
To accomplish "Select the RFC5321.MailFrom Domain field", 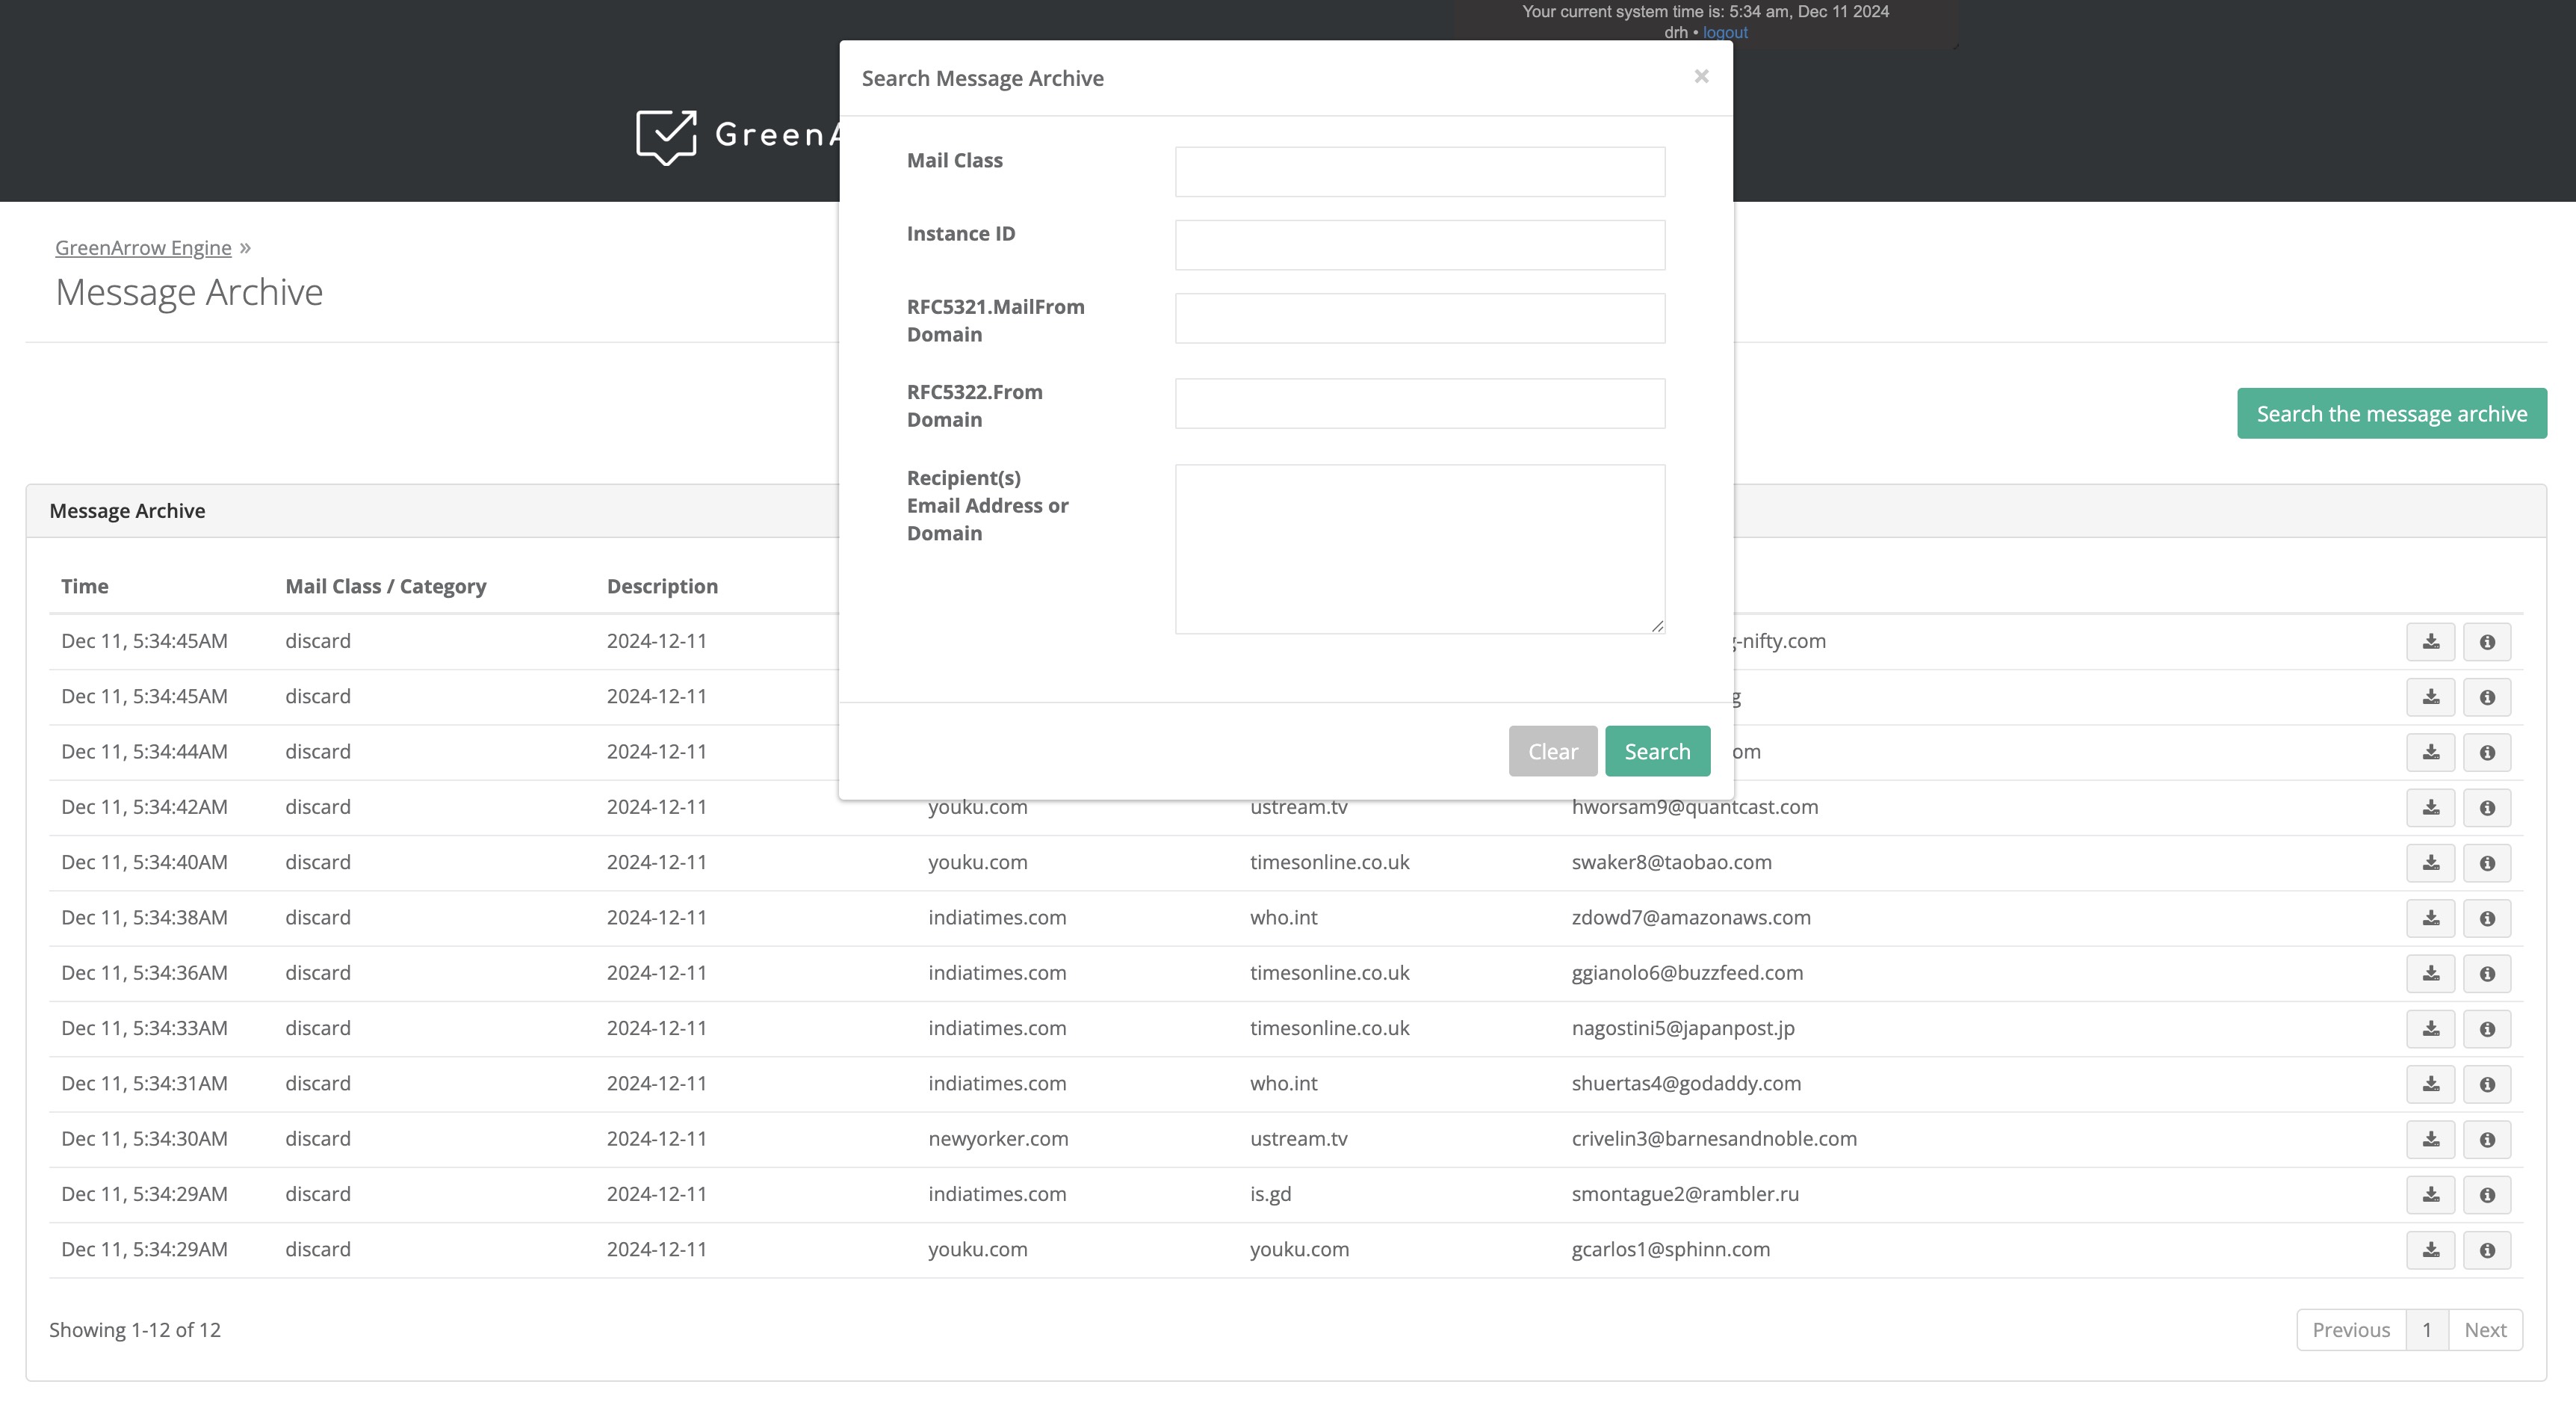I will click(1419, 318).
